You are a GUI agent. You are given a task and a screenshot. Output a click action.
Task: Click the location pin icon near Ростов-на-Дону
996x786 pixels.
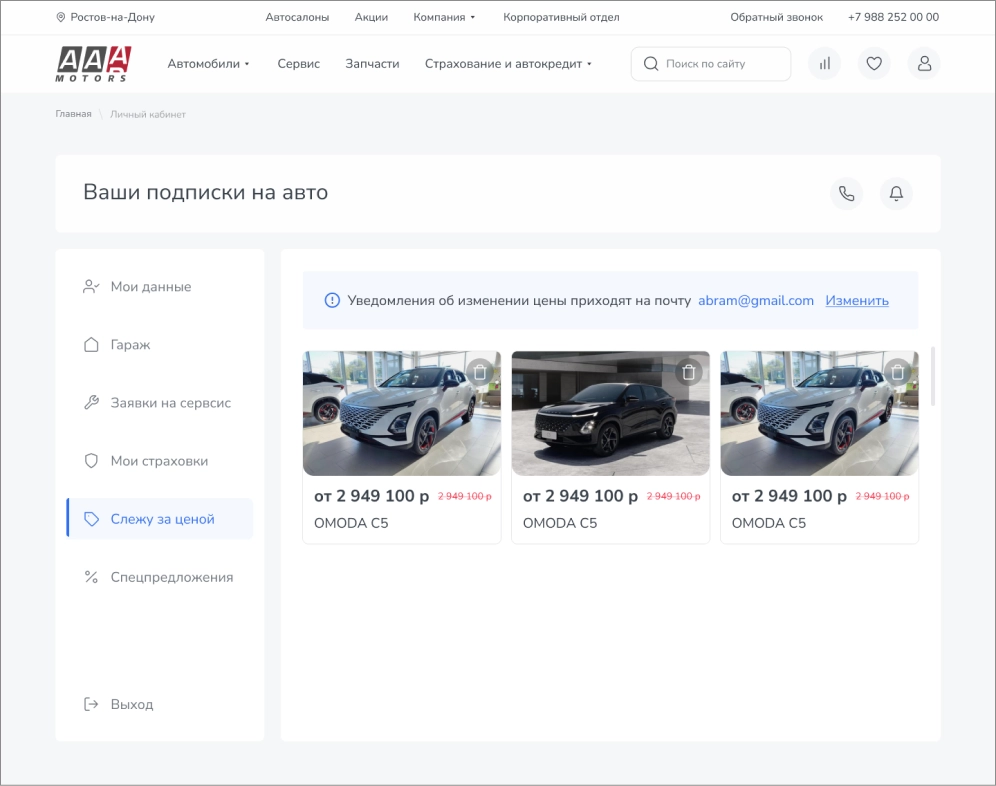pos(61,17)
